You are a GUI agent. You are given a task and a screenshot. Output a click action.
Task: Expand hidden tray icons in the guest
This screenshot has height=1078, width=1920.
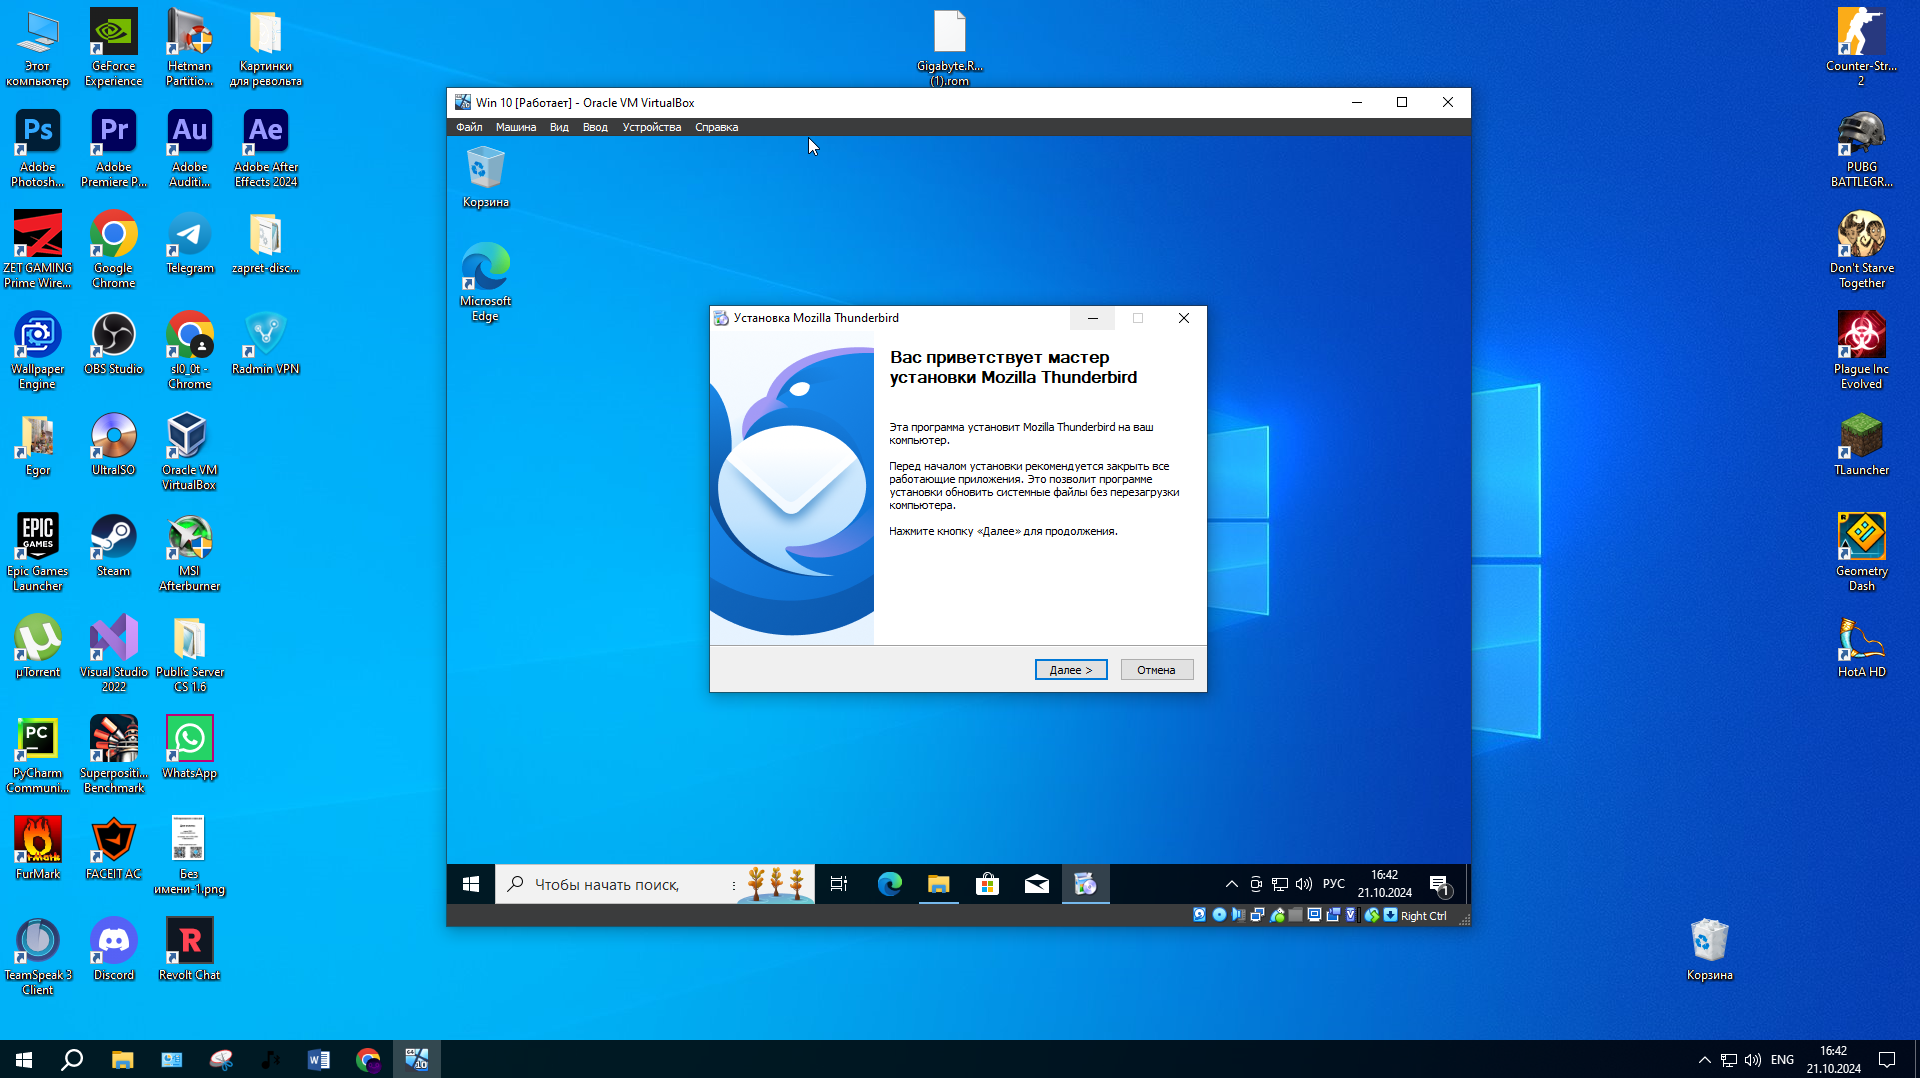pos(1232,884)
